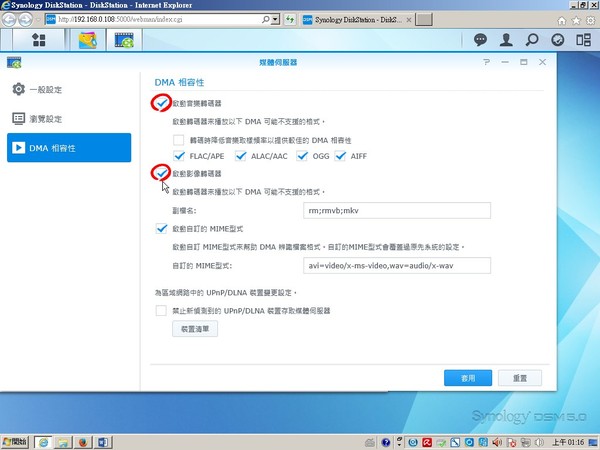
Task: Switch to Media Server taskbar icon
Action: pyautogui.click(x=124, y=40)
